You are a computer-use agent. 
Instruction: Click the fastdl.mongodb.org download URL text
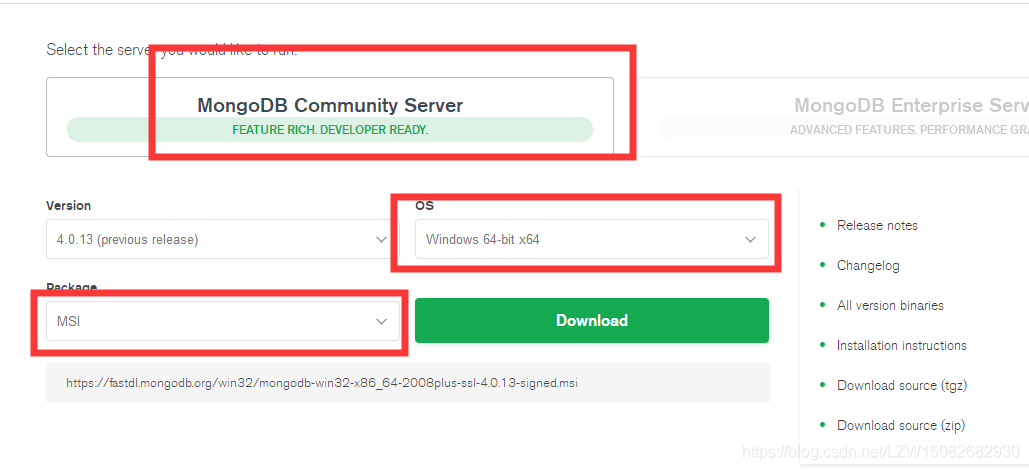tap(322, 383)
